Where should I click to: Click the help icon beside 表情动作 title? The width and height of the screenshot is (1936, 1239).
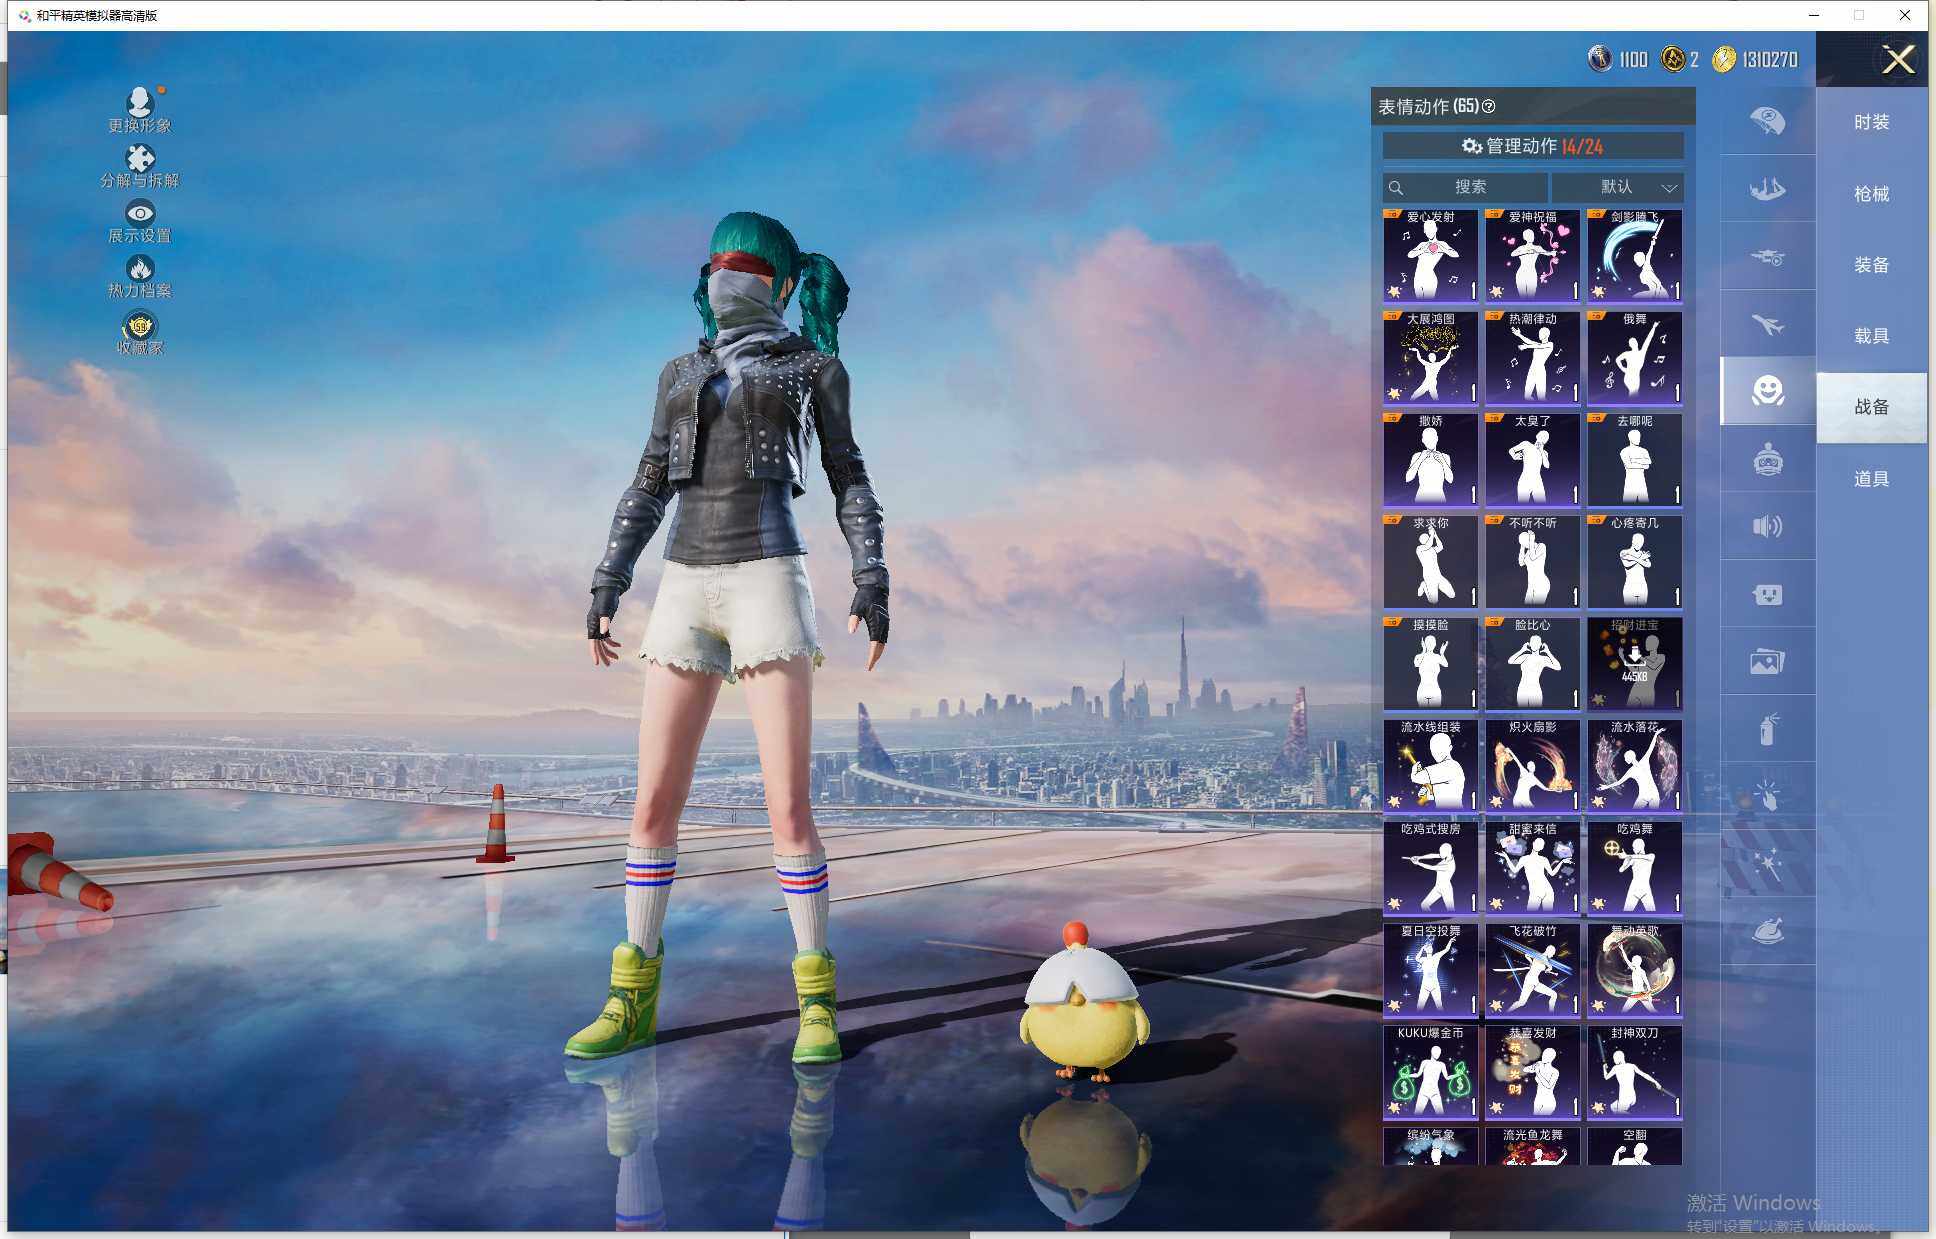[1489, 106]
